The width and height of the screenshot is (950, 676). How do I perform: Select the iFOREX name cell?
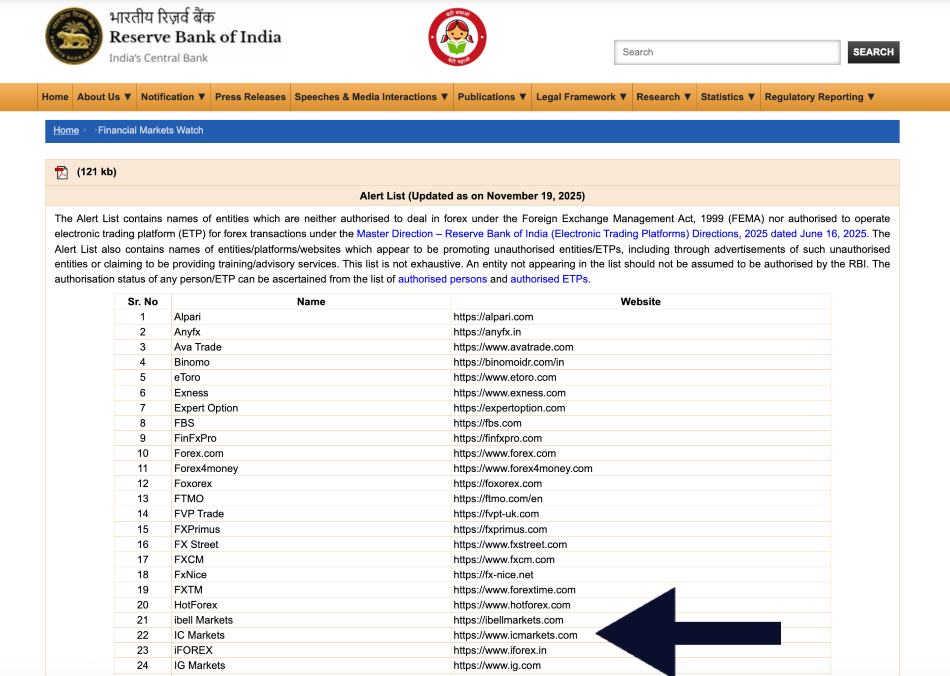311,651
